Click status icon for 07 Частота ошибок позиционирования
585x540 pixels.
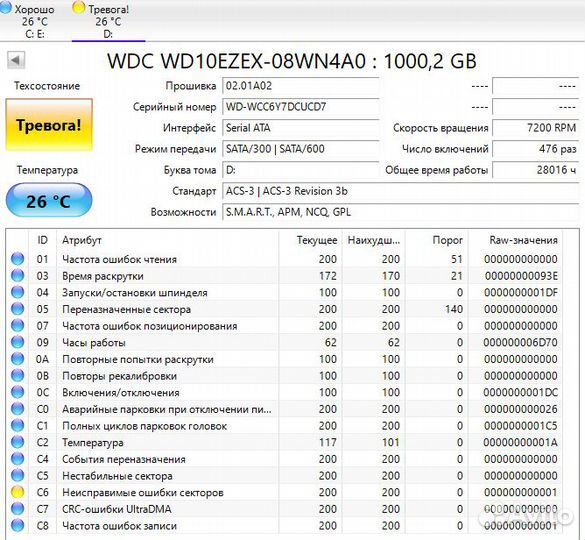click(x=18, y=325)
